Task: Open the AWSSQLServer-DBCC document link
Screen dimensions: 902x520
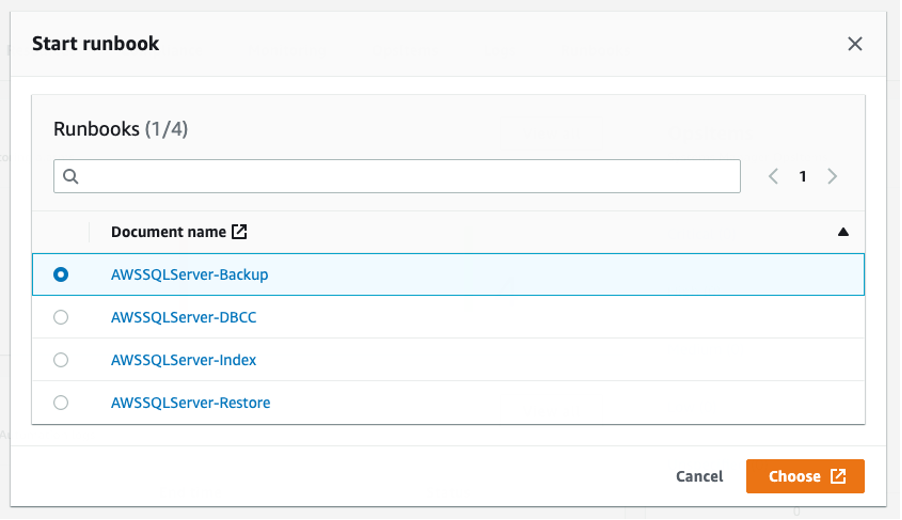Action: (184, 317)
